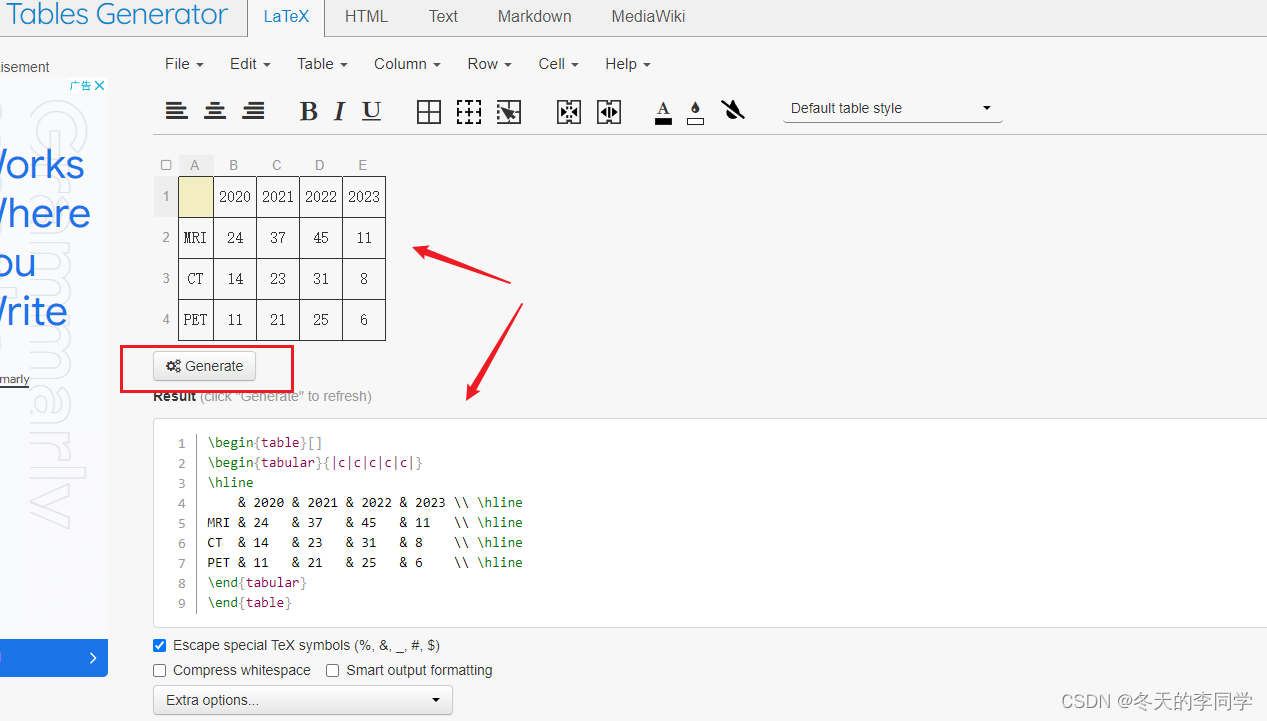
Task: Select row header 3
Action: pos(166,279)
